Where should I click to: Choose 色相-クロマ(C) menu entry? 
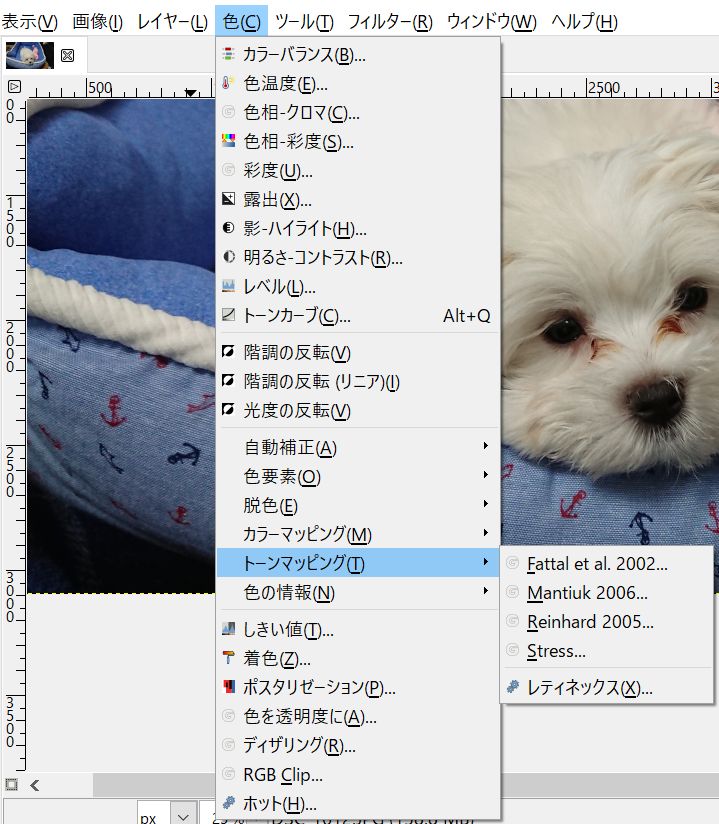point(357,112)
